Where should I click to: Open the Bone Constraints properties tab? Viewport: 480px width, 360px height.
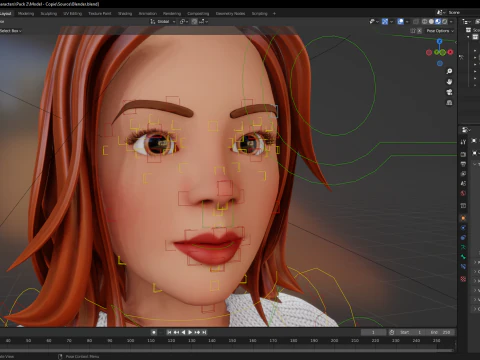[463, 267]
